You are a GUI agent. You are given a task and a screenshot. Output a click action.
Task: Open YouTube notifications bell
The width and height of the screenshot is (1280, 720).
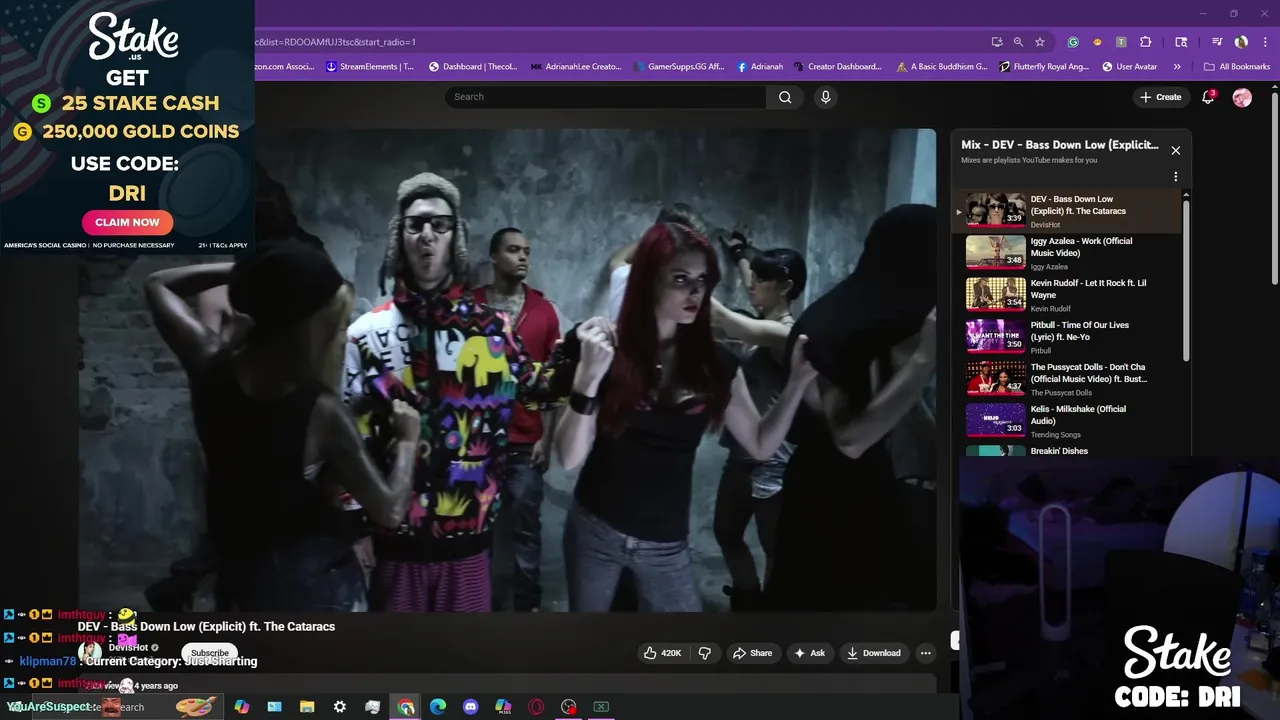click(x=1208, y=97)
